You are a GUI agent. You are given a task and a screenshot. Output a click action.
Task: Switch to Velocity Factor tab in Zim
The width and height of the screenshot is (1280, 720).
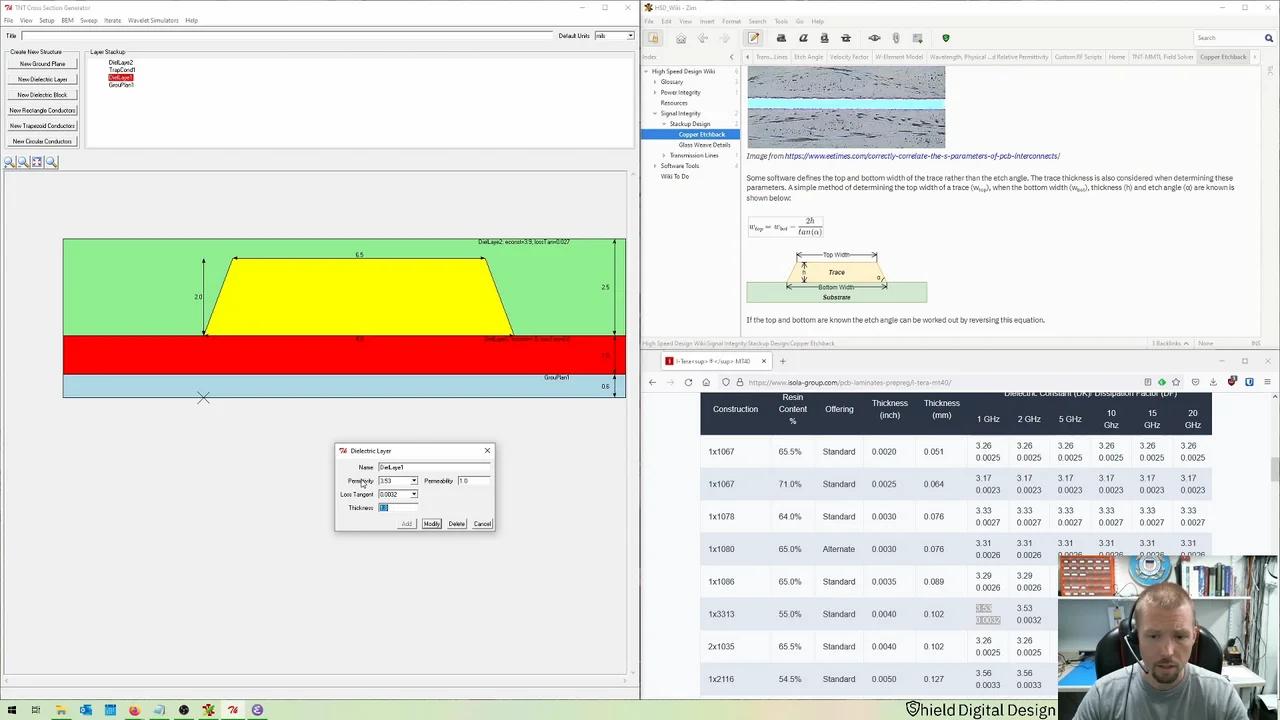pos(849,57)
